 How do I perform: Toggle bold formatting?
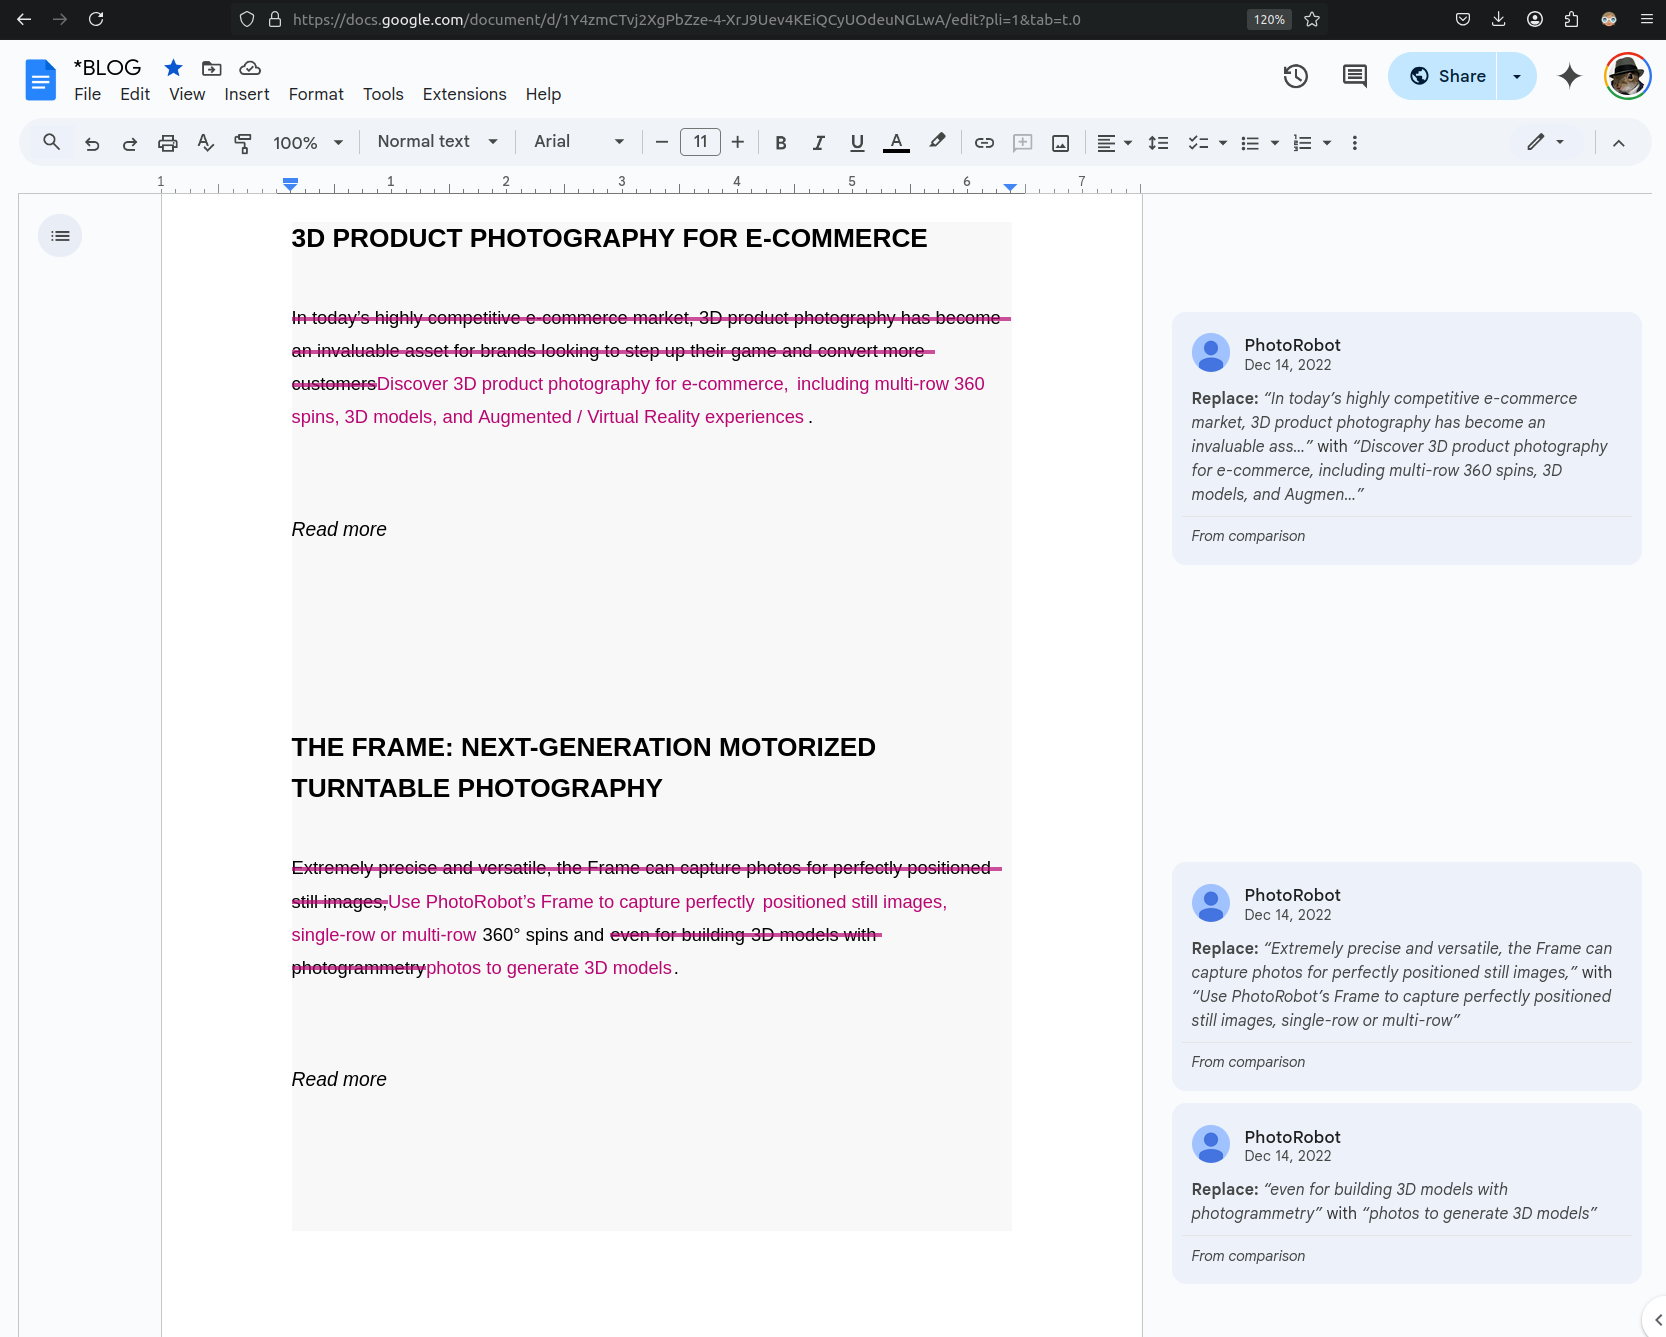point(781,143)
